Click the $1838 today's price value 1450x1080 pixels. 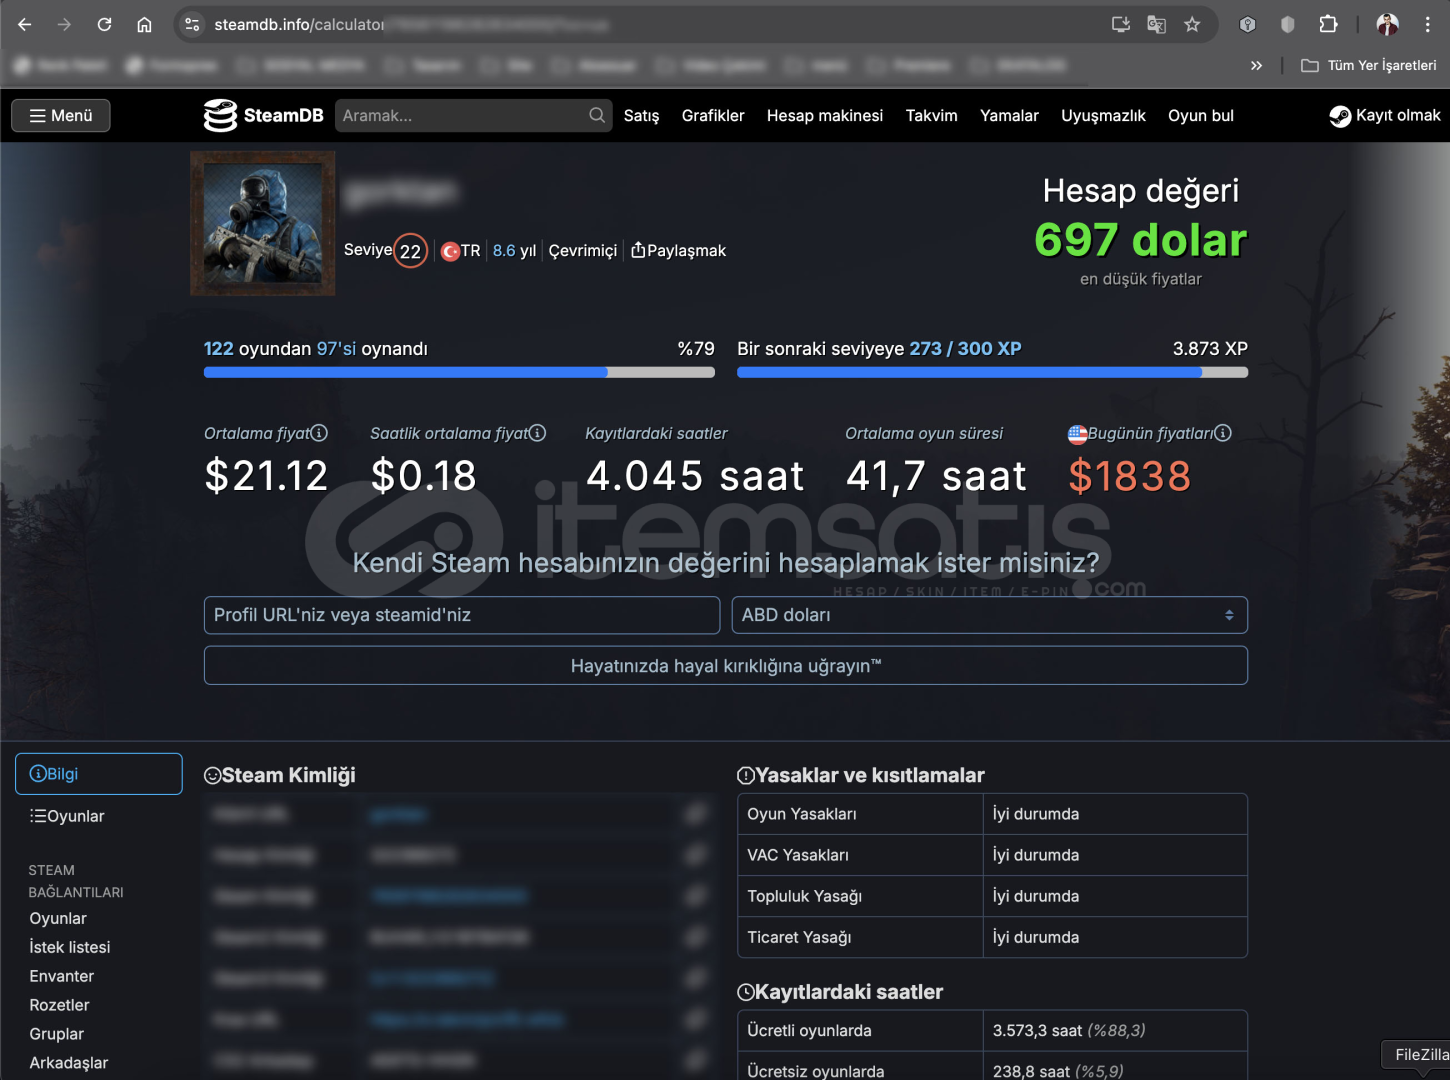click(x=1130, y=476)
